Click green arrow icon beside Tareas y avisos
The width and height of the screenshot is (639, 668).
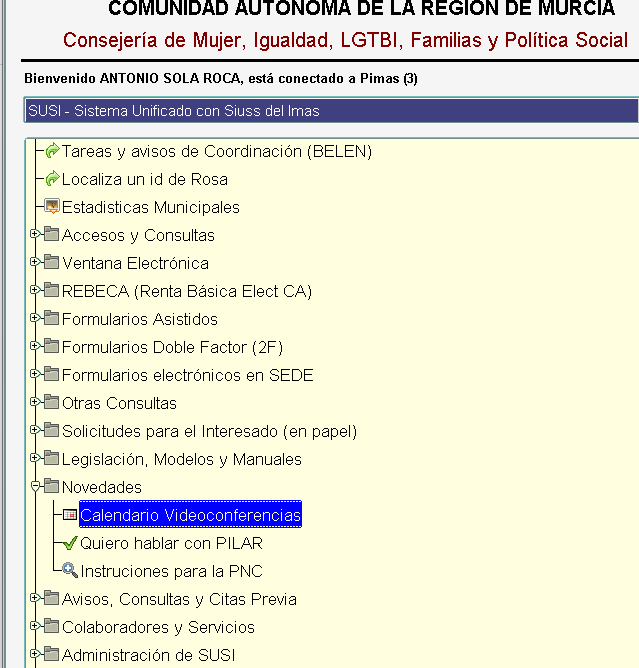(52, 152)
